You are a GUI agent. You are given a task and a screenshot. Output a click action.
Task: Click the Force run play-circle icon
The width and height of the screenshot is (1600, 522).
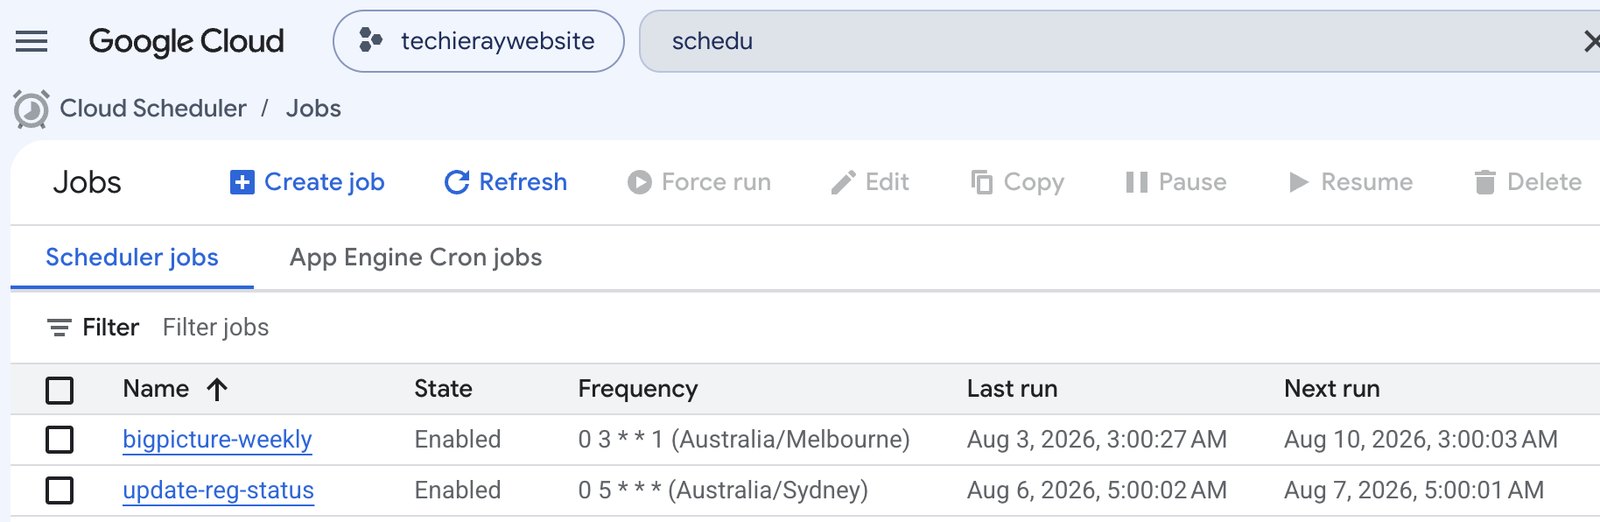pyautogui.click(x=639, y=182)
